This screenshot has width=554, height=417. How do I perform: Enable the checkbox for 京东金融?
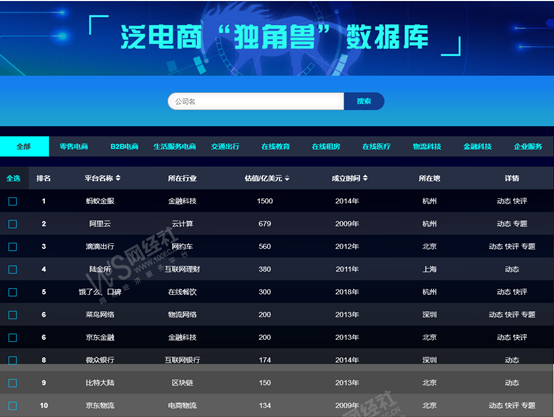tap(13, 337)
